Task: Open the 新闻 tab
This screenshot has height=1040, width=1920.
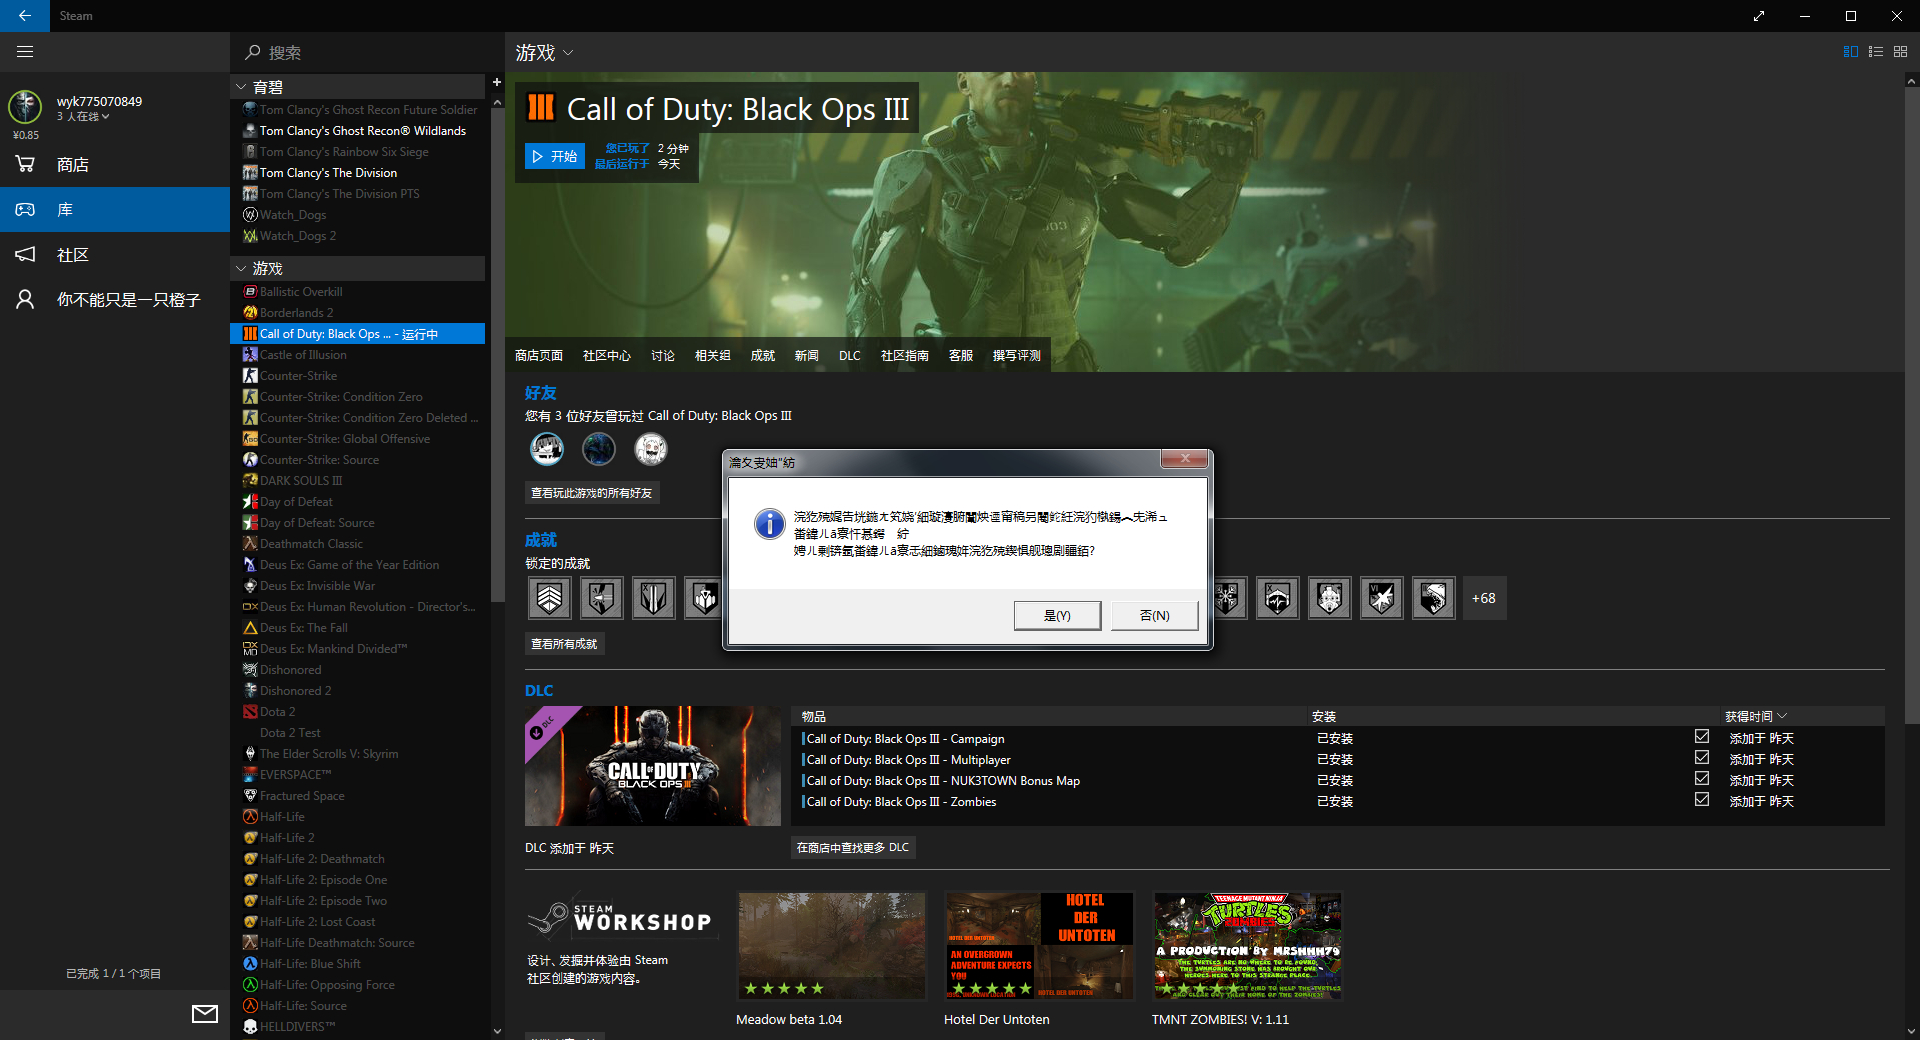Action: [807, 356]
